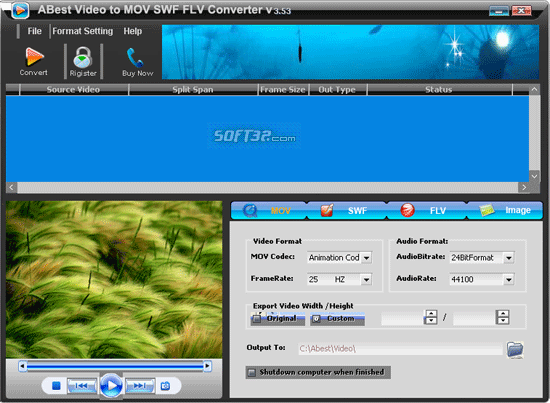
Task: Click the app logo in title bar
Action: point(20,11)
